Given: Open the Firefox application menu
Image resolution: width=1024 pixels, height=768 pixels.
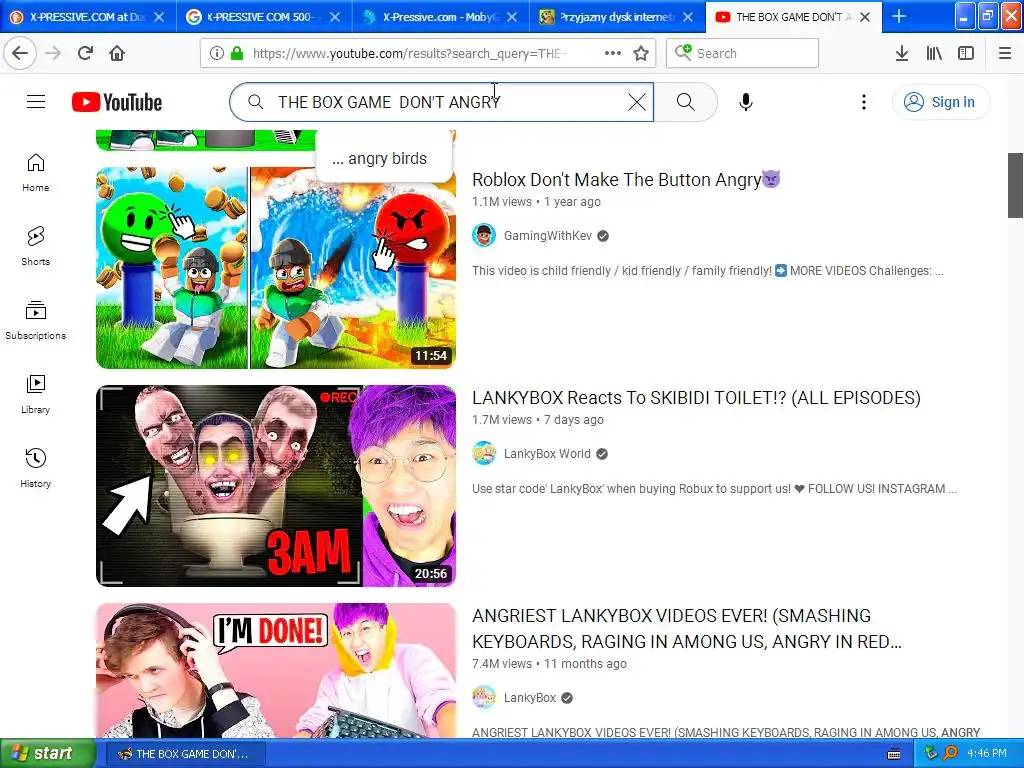Looking at the screenshot, I should 1005,53.
